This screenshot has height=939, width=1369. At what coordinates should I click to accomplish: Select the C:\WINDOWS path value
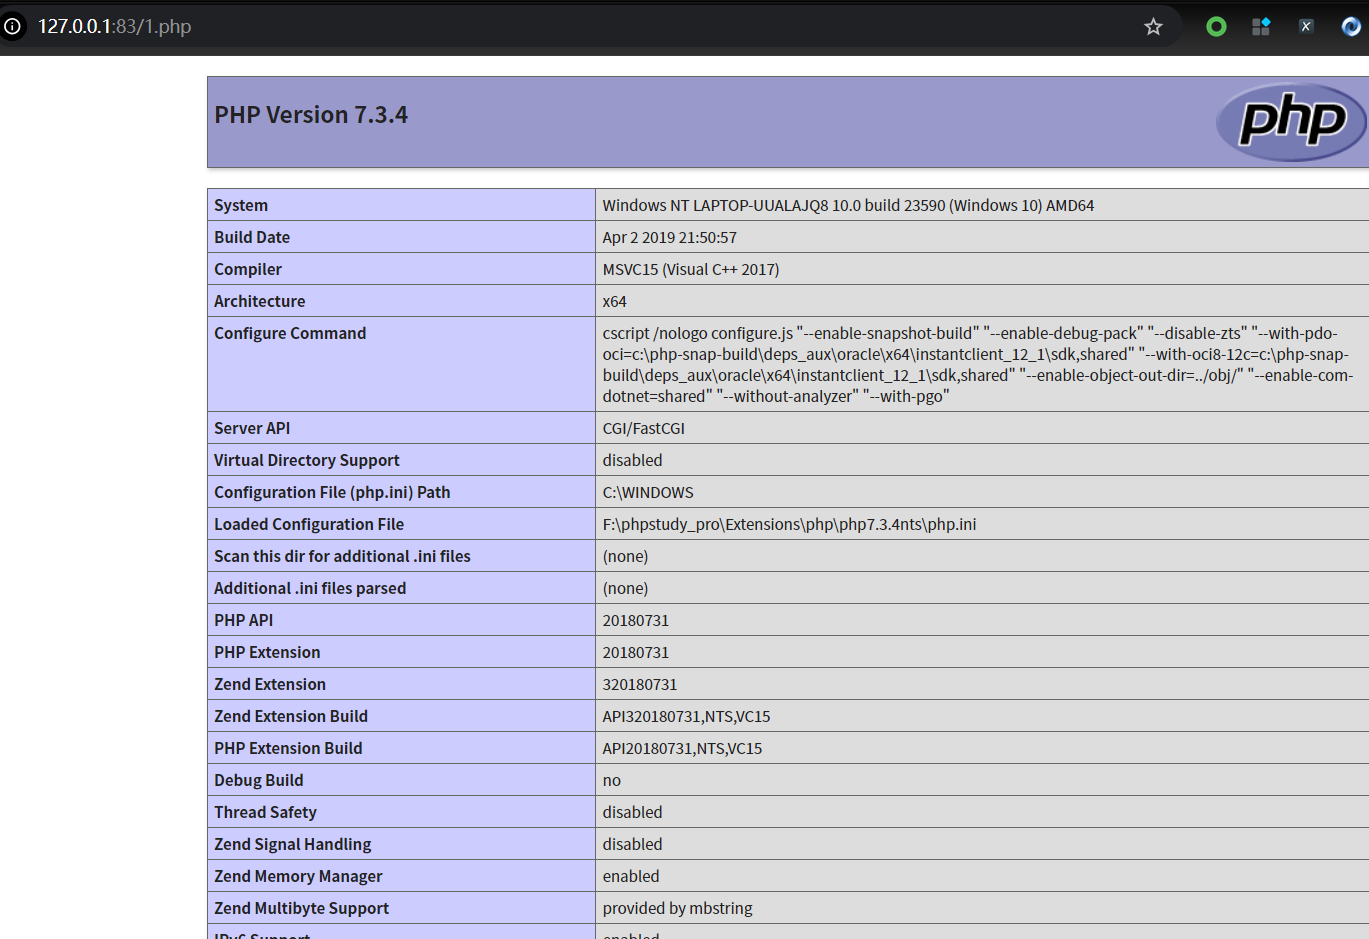tap(648, 492)
